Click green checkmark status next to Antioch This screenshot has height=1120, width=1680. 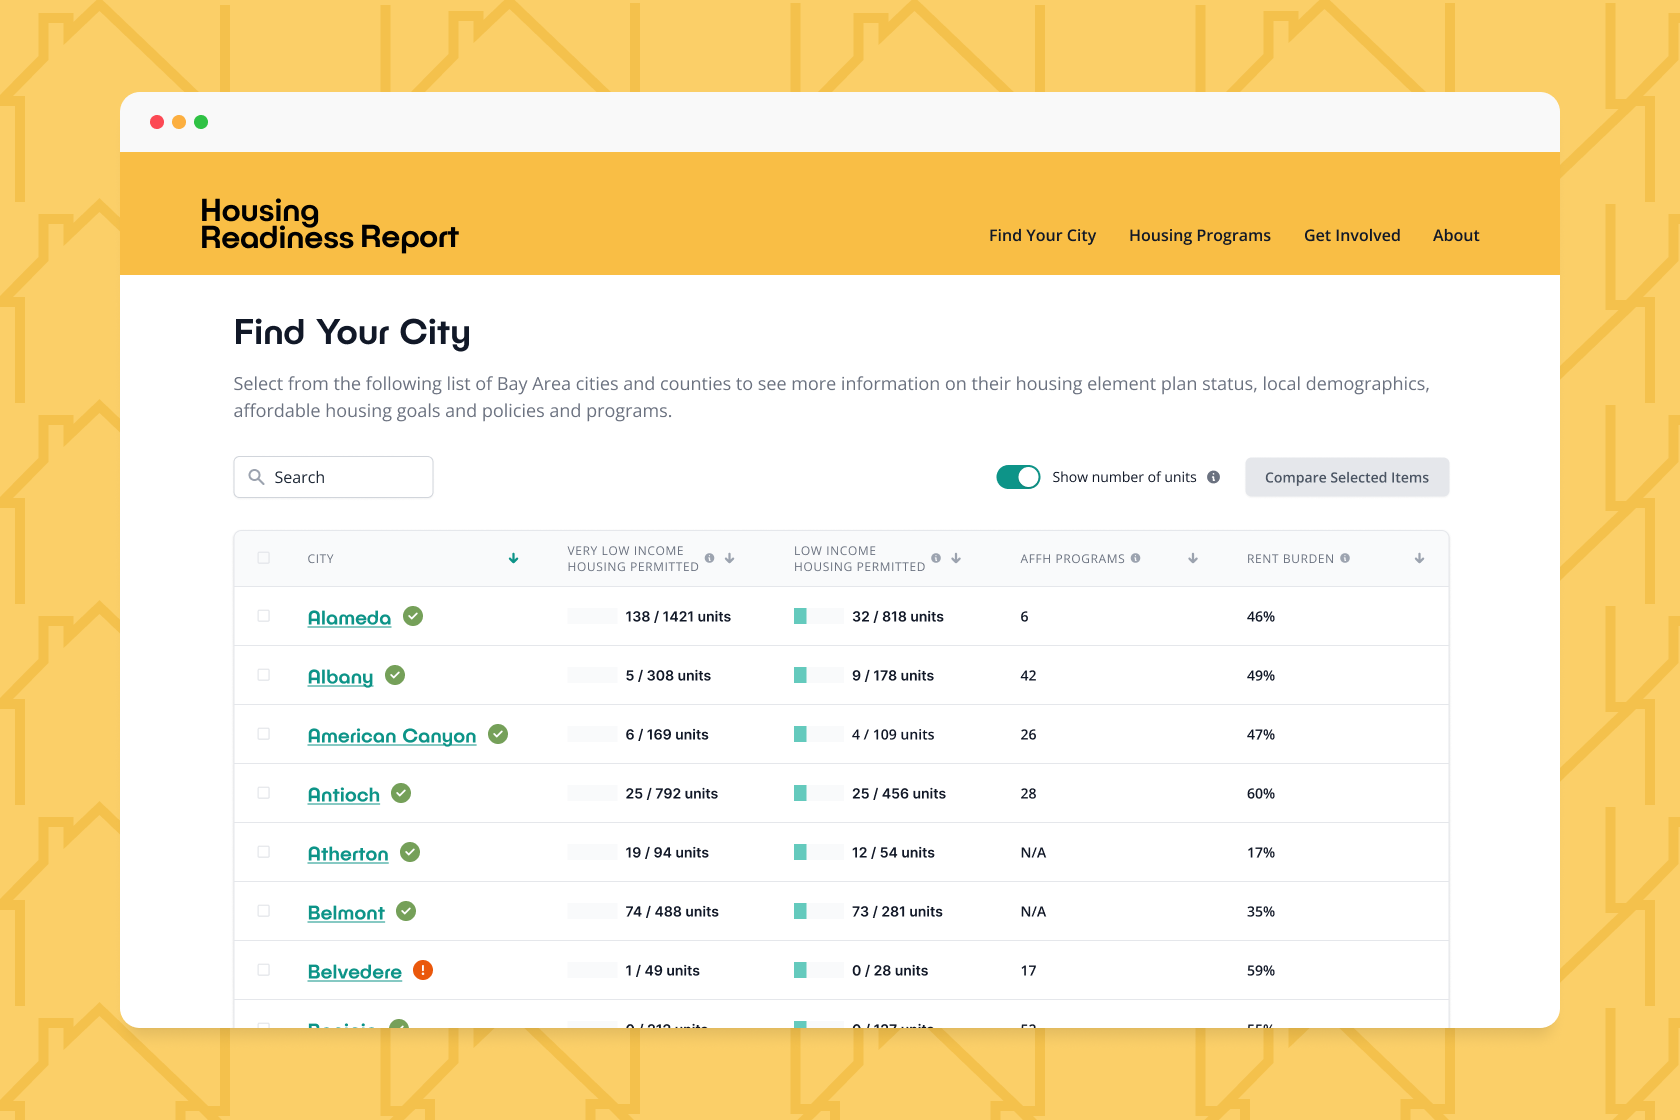coord(401,793)
